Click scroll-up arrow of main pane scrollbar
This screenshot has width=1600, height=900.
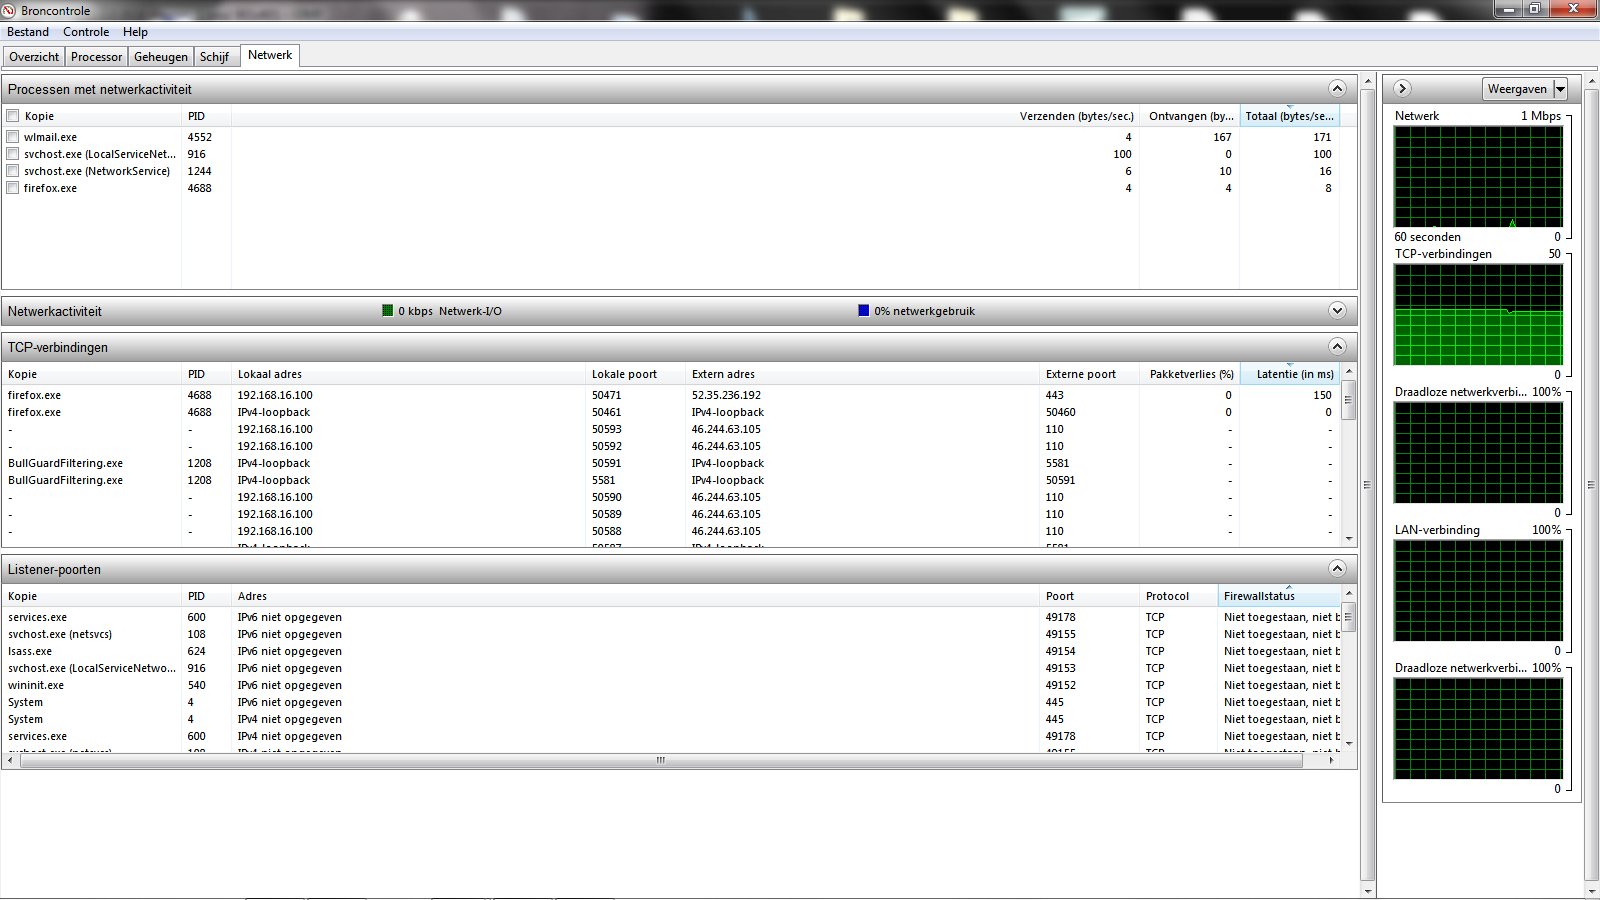(x=1368, y=80)
